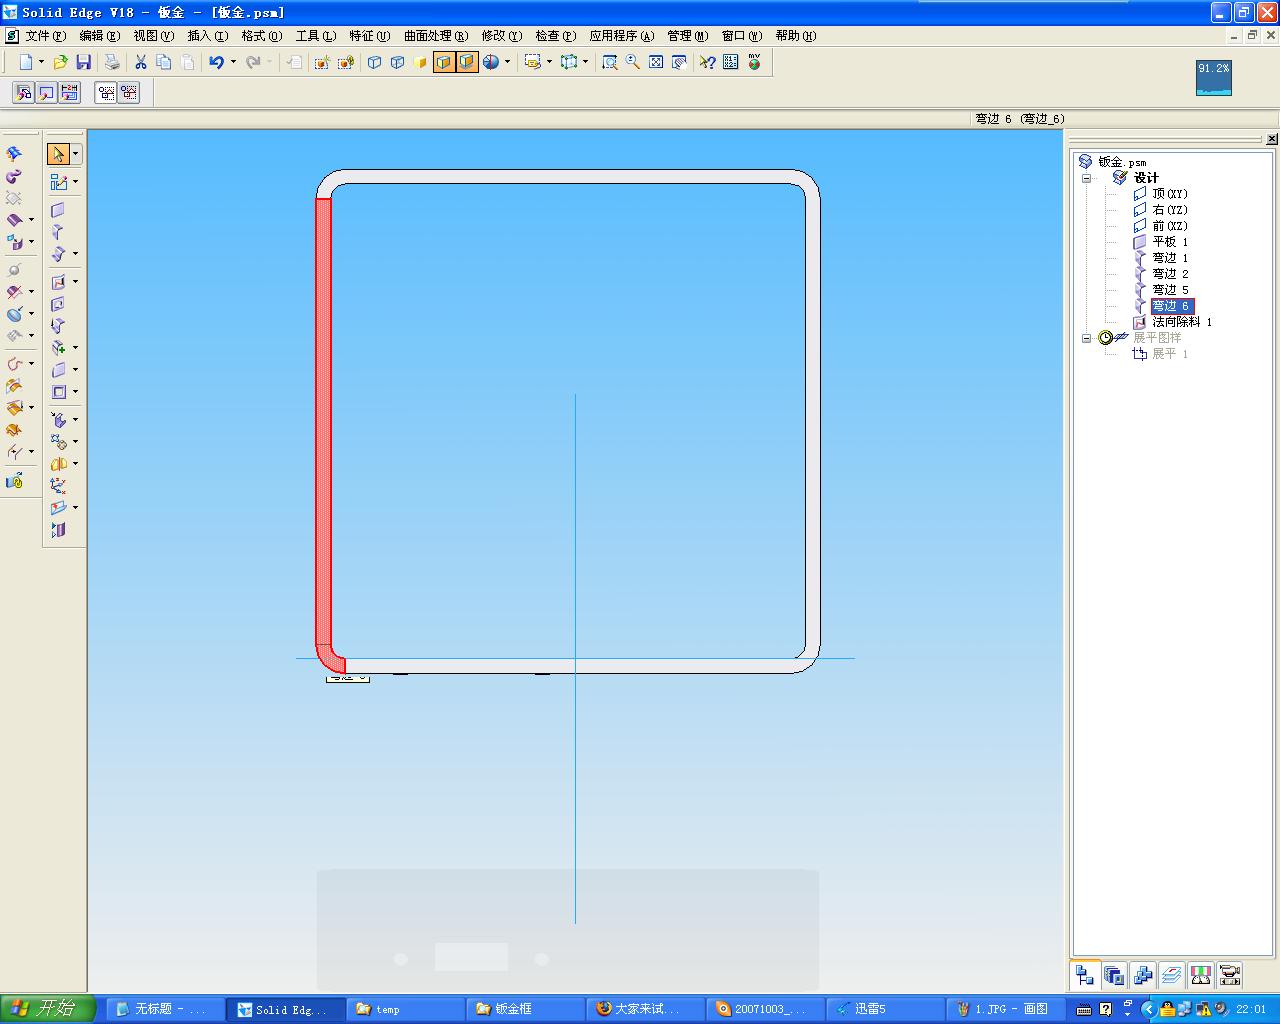Open the dropdown beside the Contour Flange tool

(x=75, y=254)
